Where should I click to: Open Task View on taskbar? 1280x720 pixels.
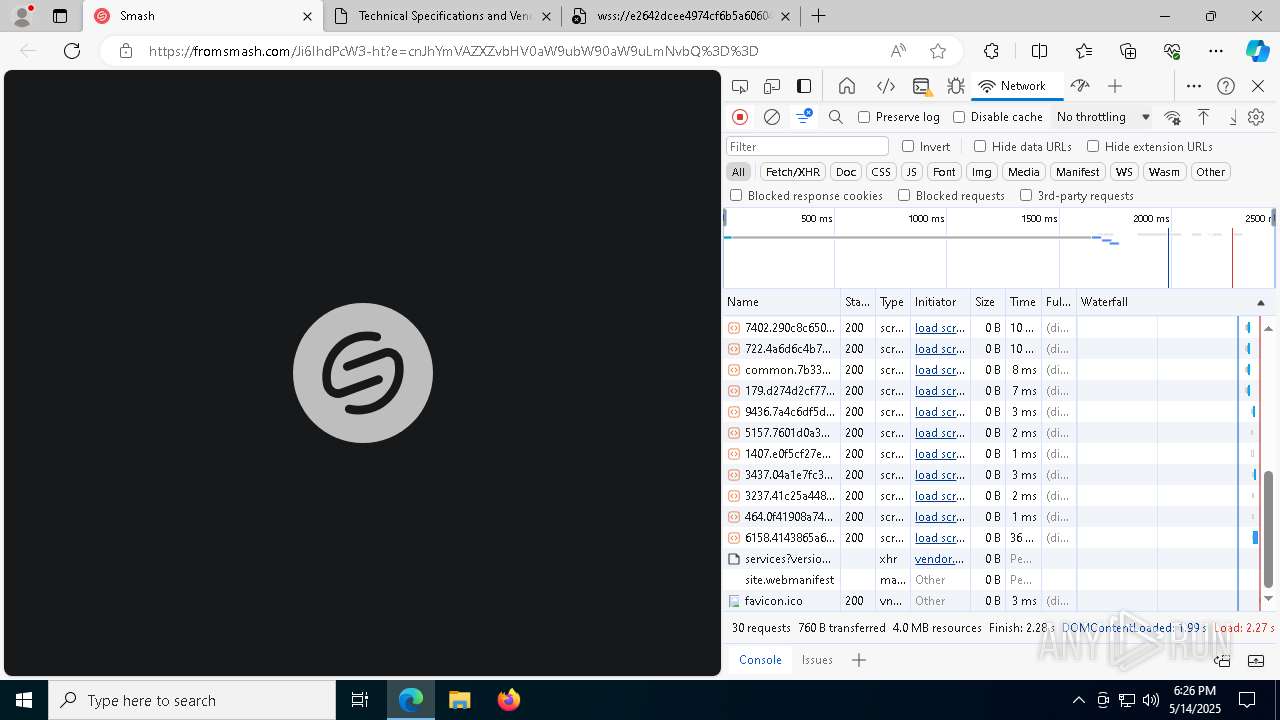[360, 700]
